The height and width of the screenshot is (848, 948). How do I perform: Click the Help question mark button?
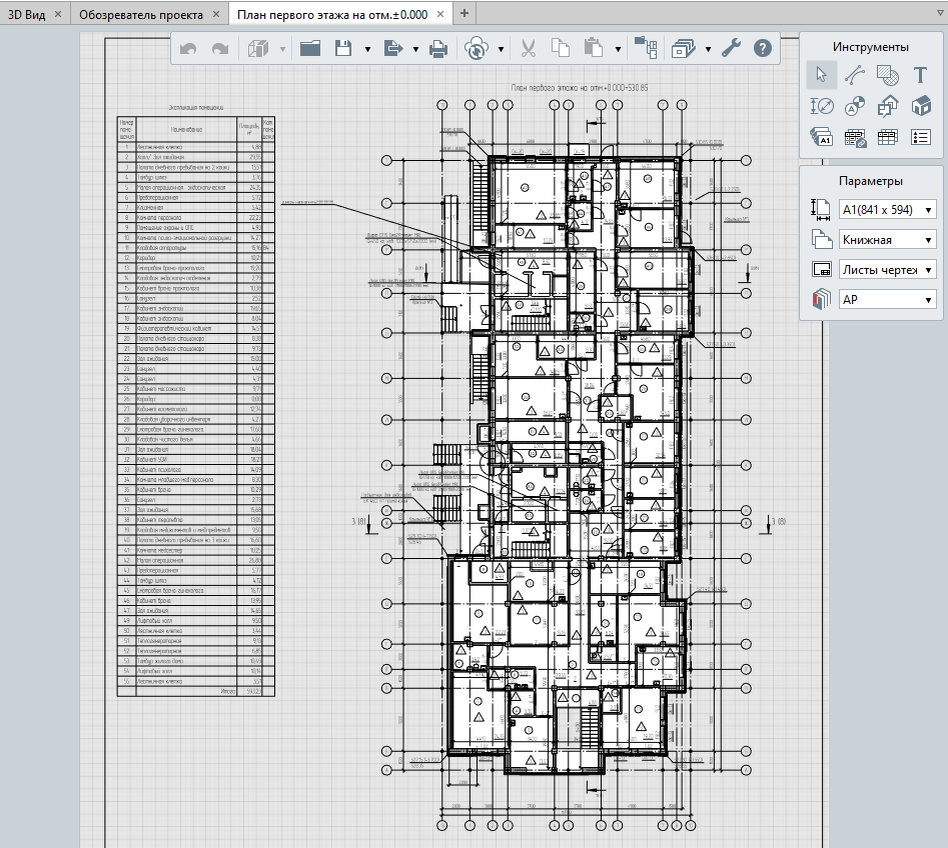[x=762, y=48]
